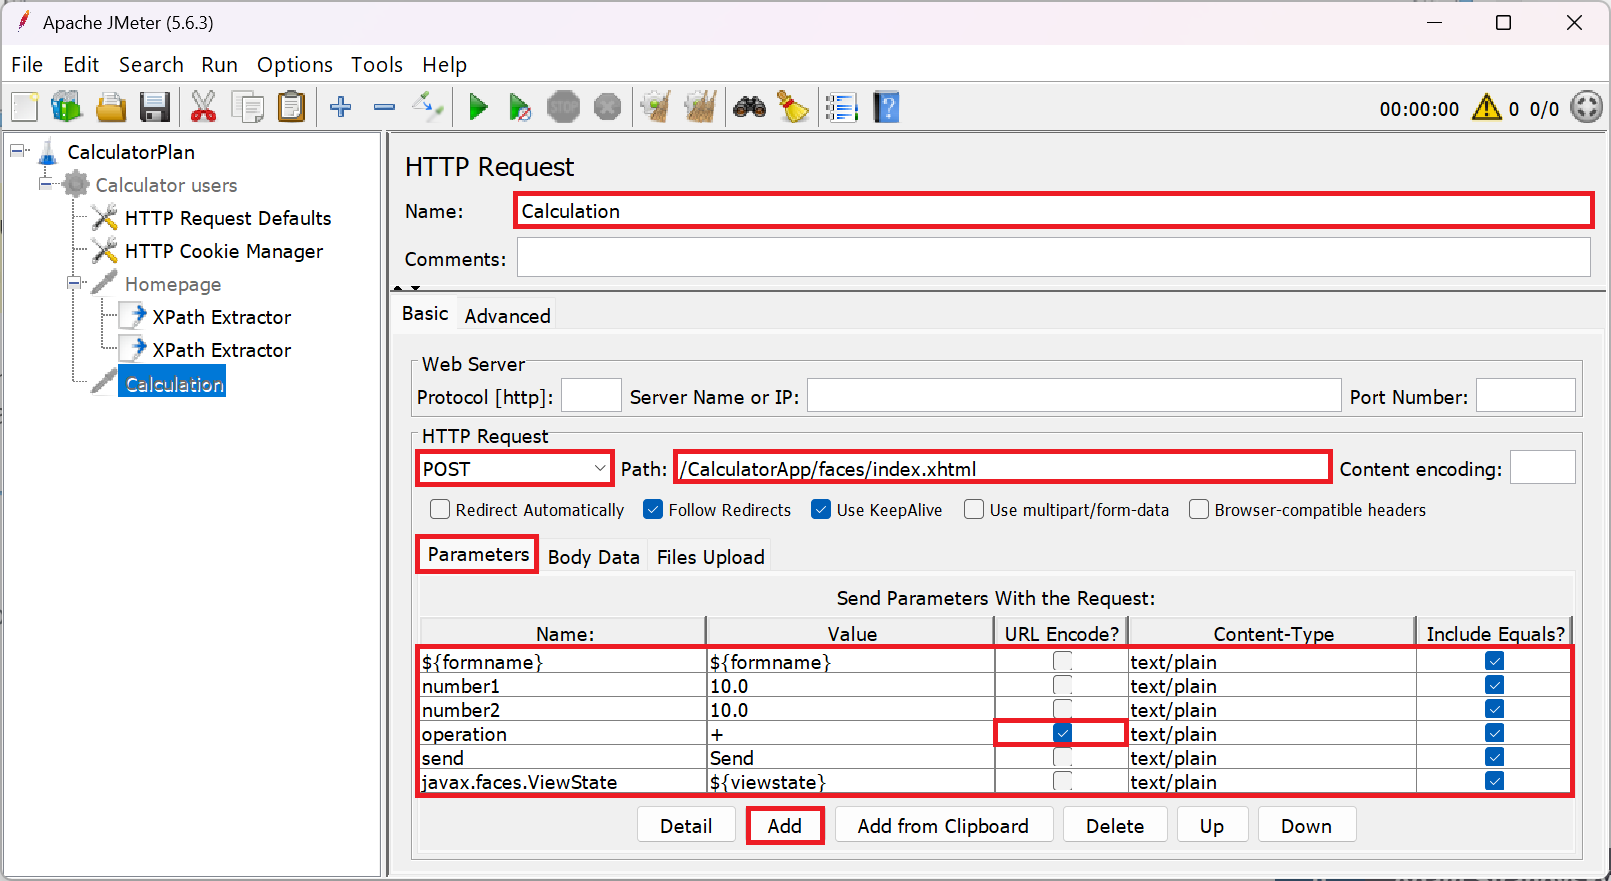Click the Cut scissors icon
This screenshot has width=1611, height=881.
click(203, 107)
